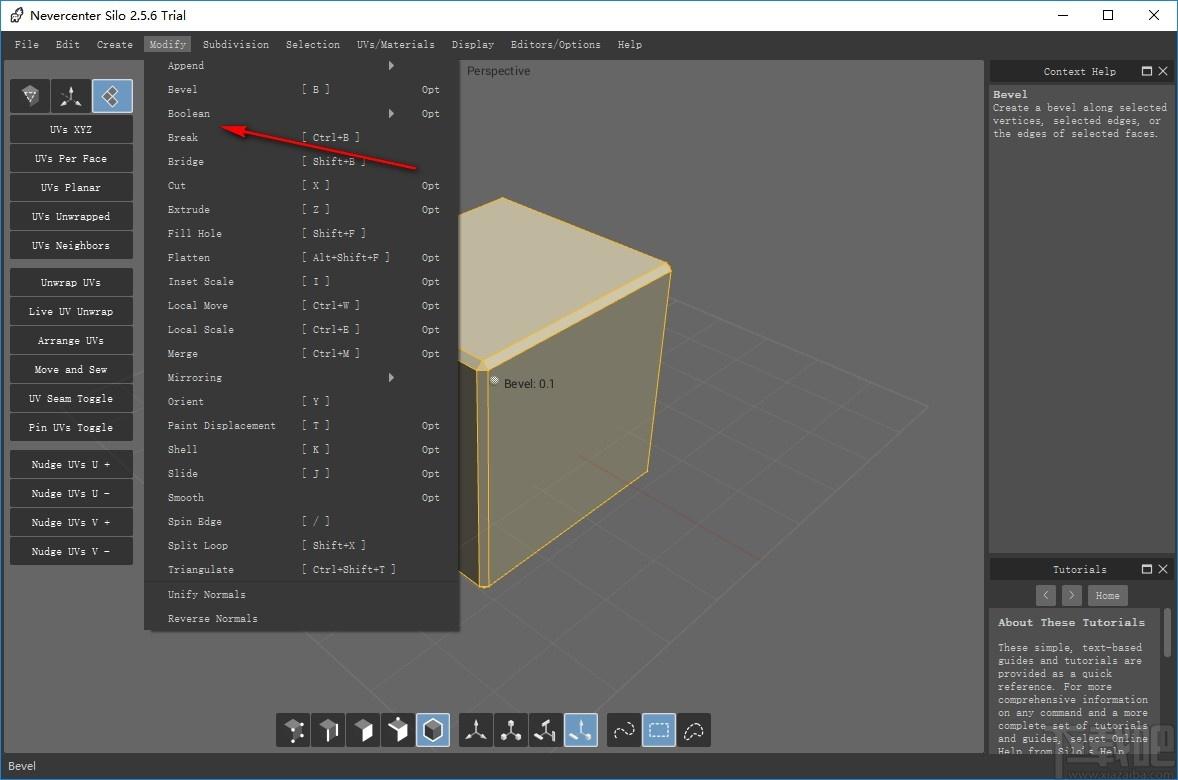Click the Live UV Unwrap button
Viewport: 1178px width, 780px height.
point(71,311)
